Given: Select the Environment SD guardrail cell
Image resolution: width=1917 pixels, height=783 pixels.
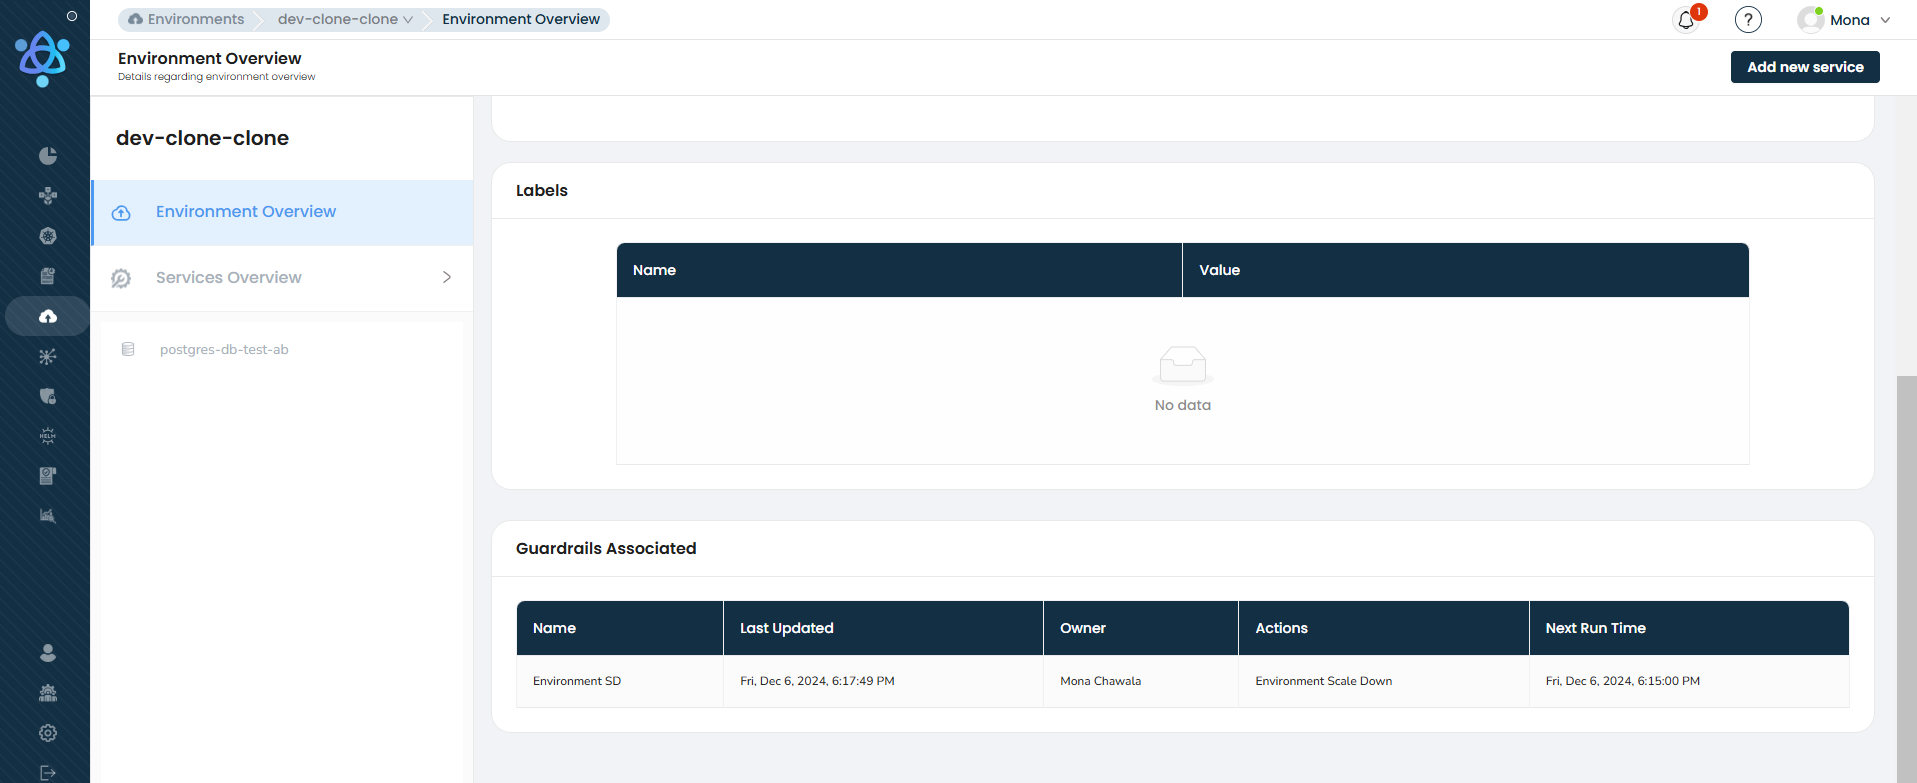Looking at the screenshot, I should (x=620, y=681).
